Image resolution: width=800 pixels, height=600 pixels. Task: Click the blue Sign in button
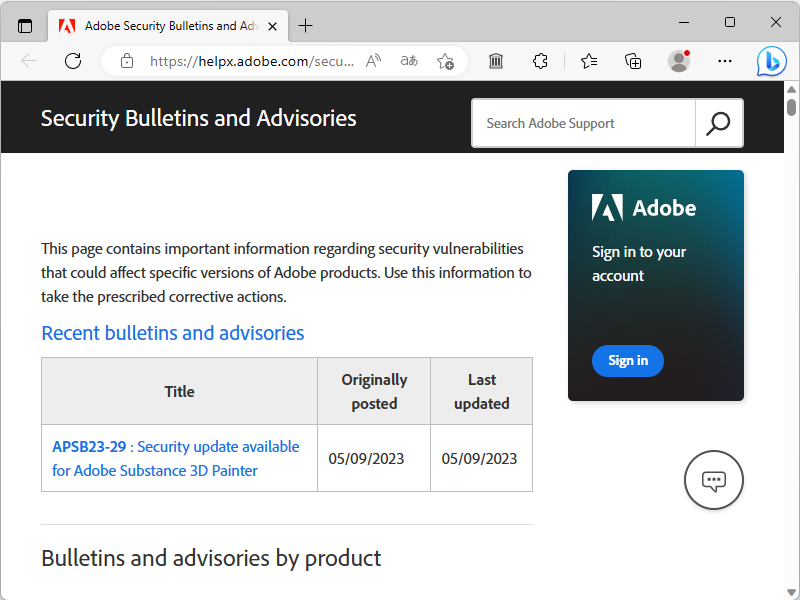(627, 360)
